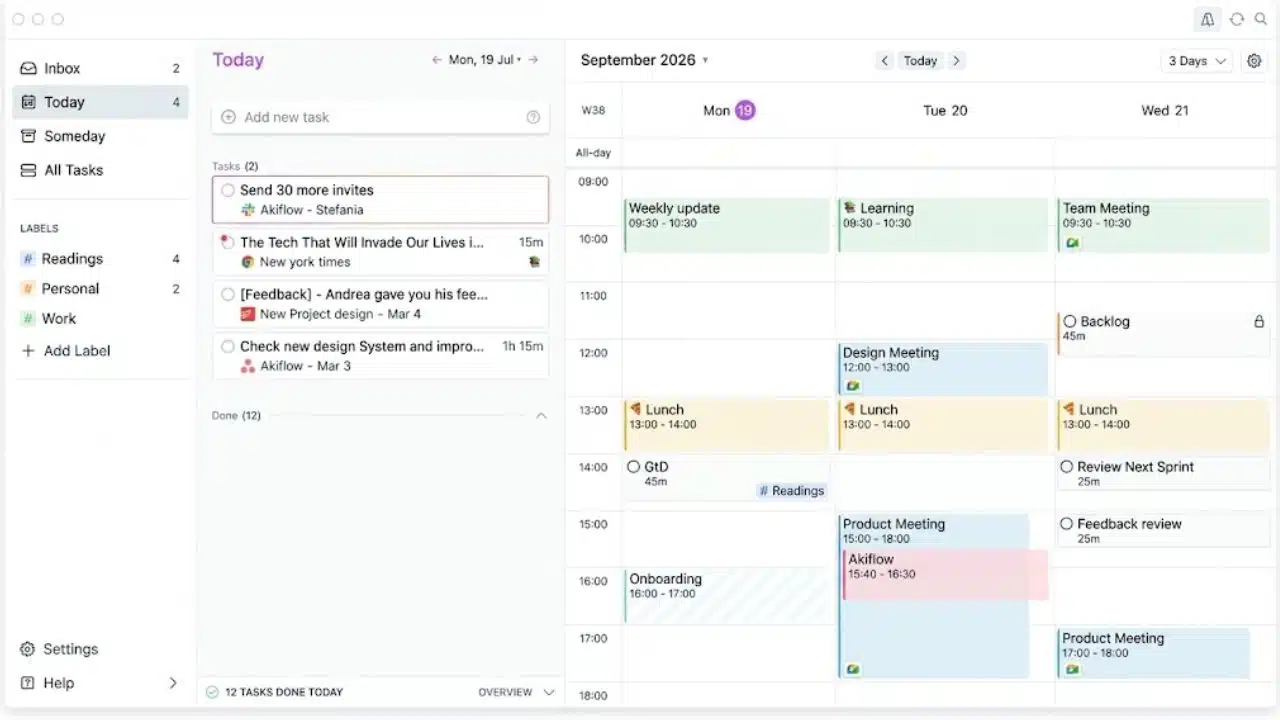
Task: Click the Add new task input field
Action: point(380,117)
